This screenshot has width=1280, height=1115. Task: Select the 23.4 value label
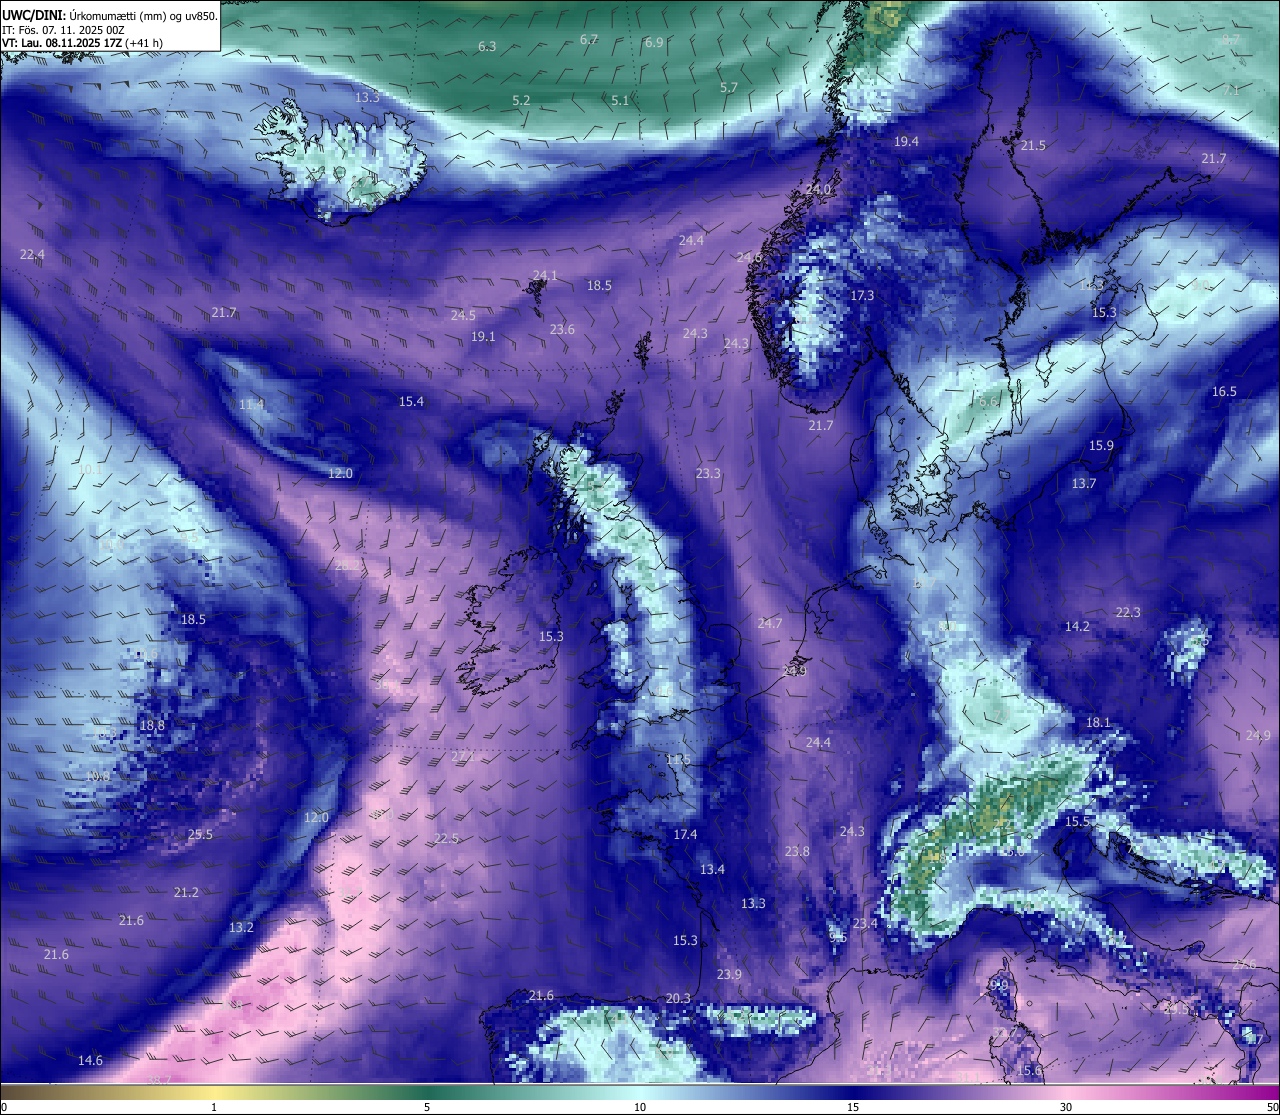865,924
